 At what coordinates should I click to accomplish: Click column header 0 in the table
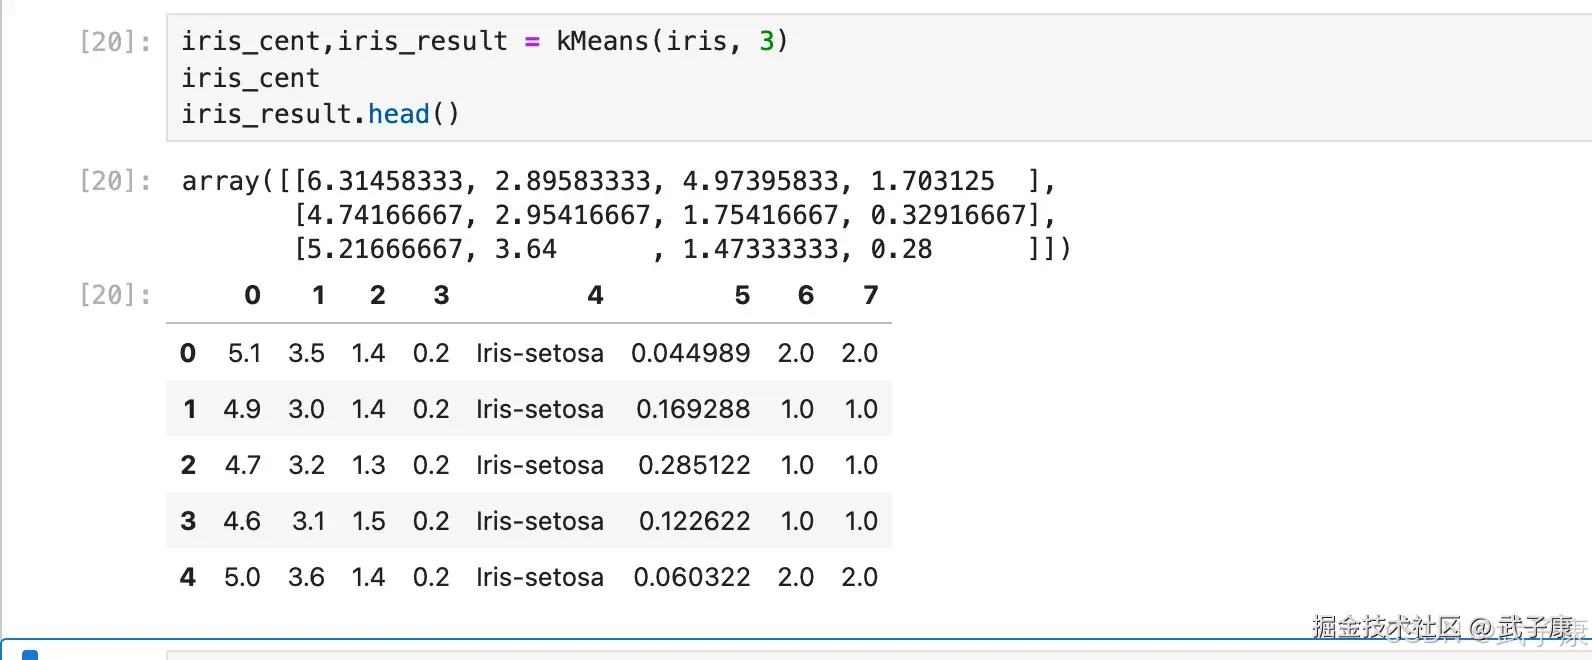point(252,295)
